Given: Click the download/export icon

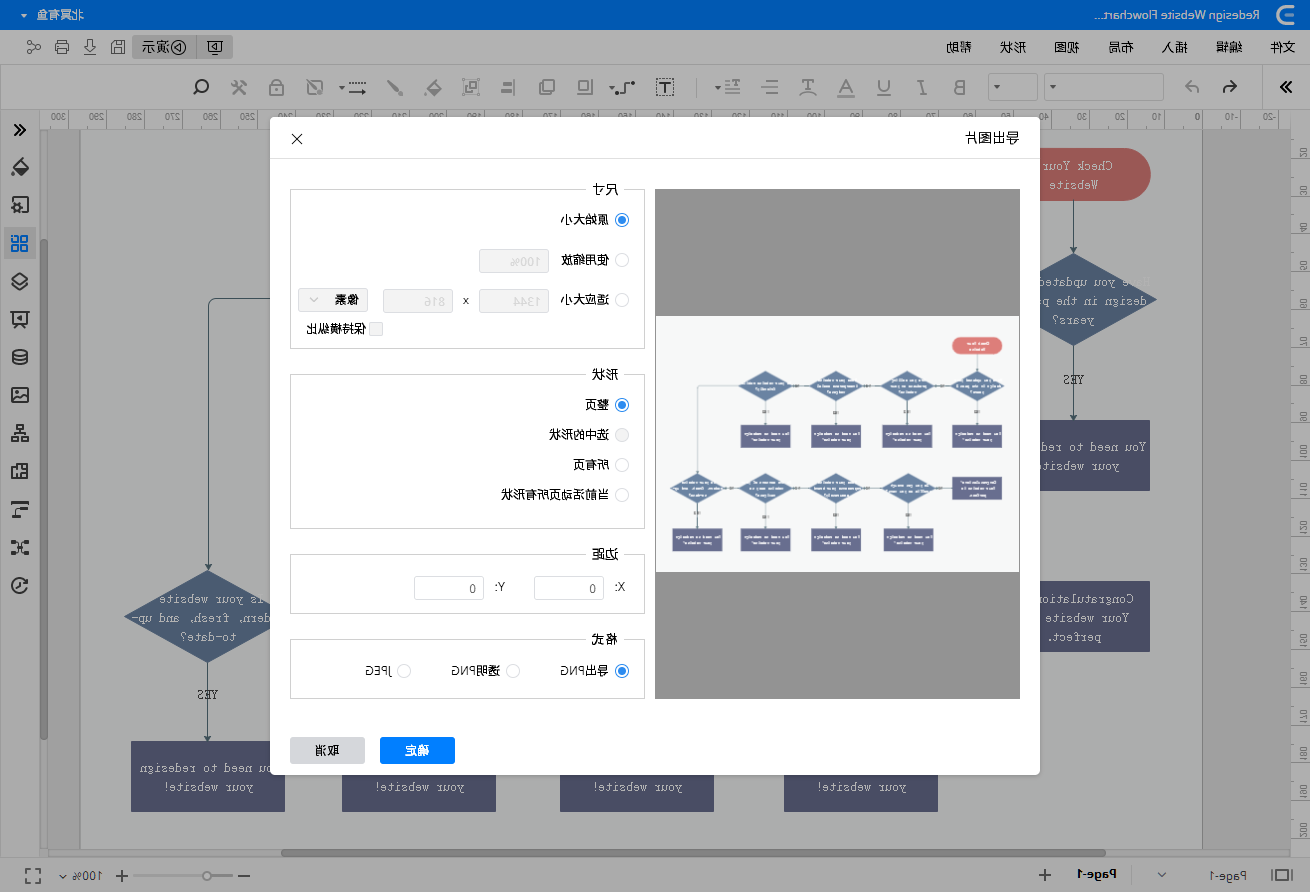Looking at the screenshot, I should click(90, 47).
